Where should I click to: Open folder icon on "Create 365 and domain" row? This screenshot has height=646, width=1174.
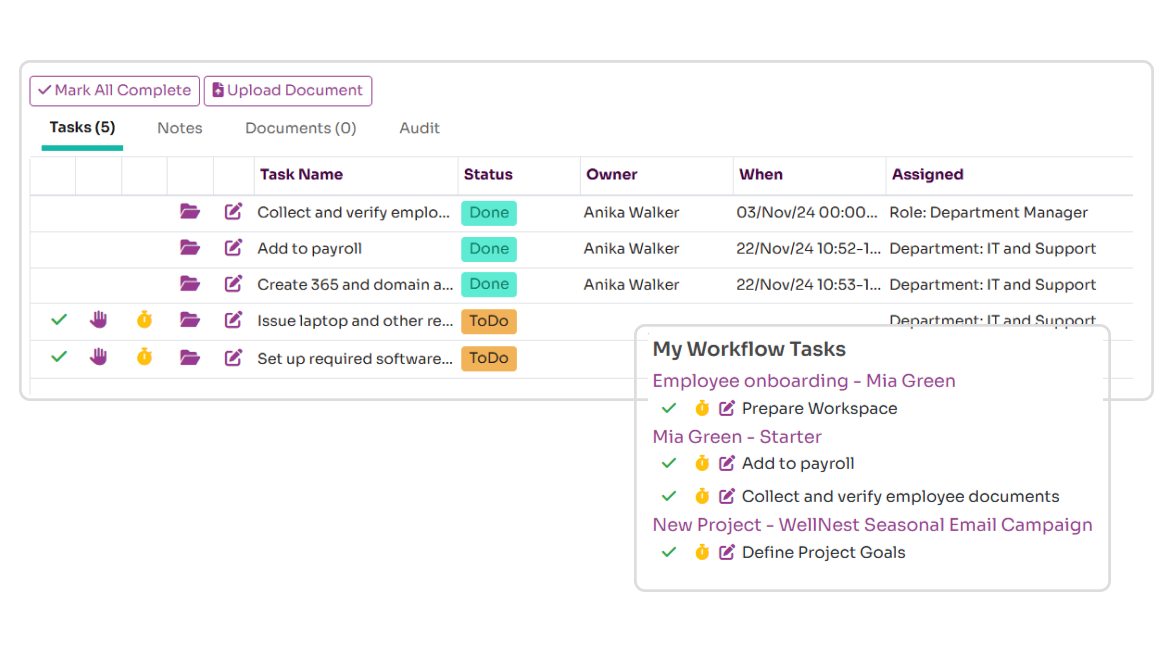pos(190,284)
